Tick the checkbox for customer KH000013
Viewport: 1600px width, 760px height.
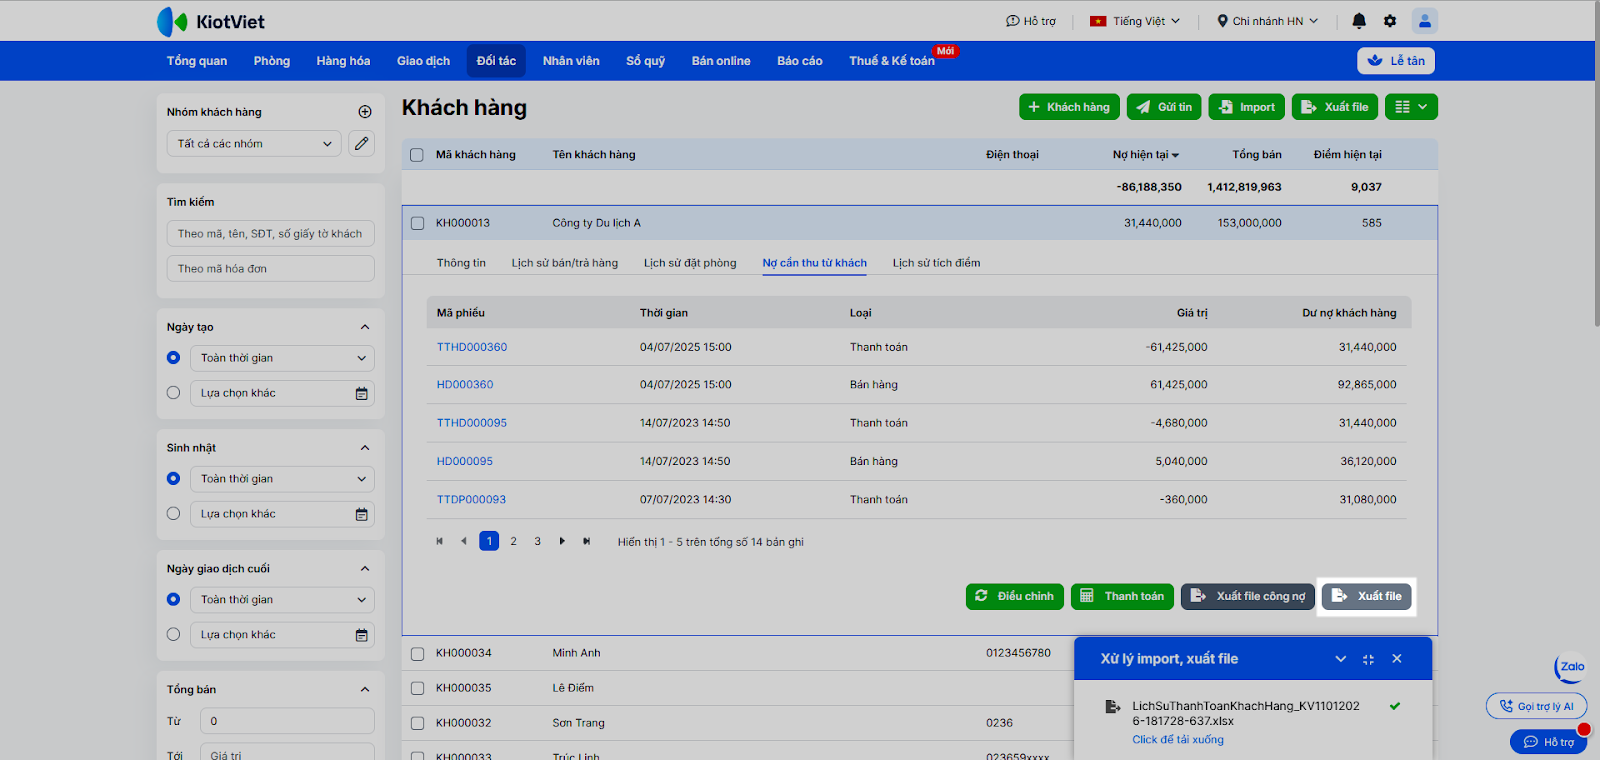[418, 224]
